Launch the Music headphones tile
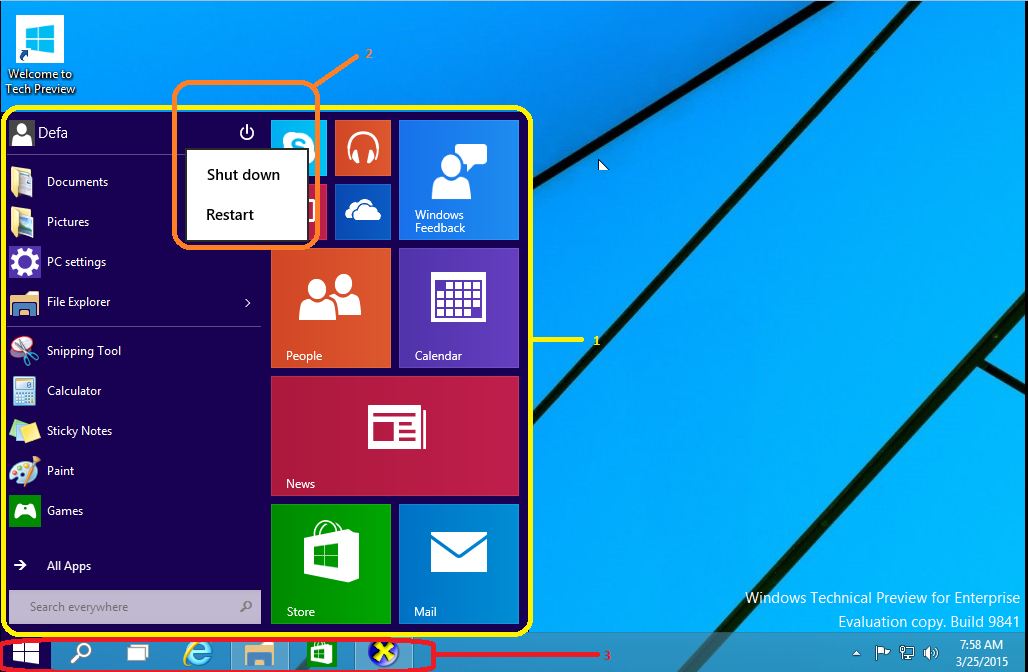This screenshot has height=672, width=1028. click(362, 148)
